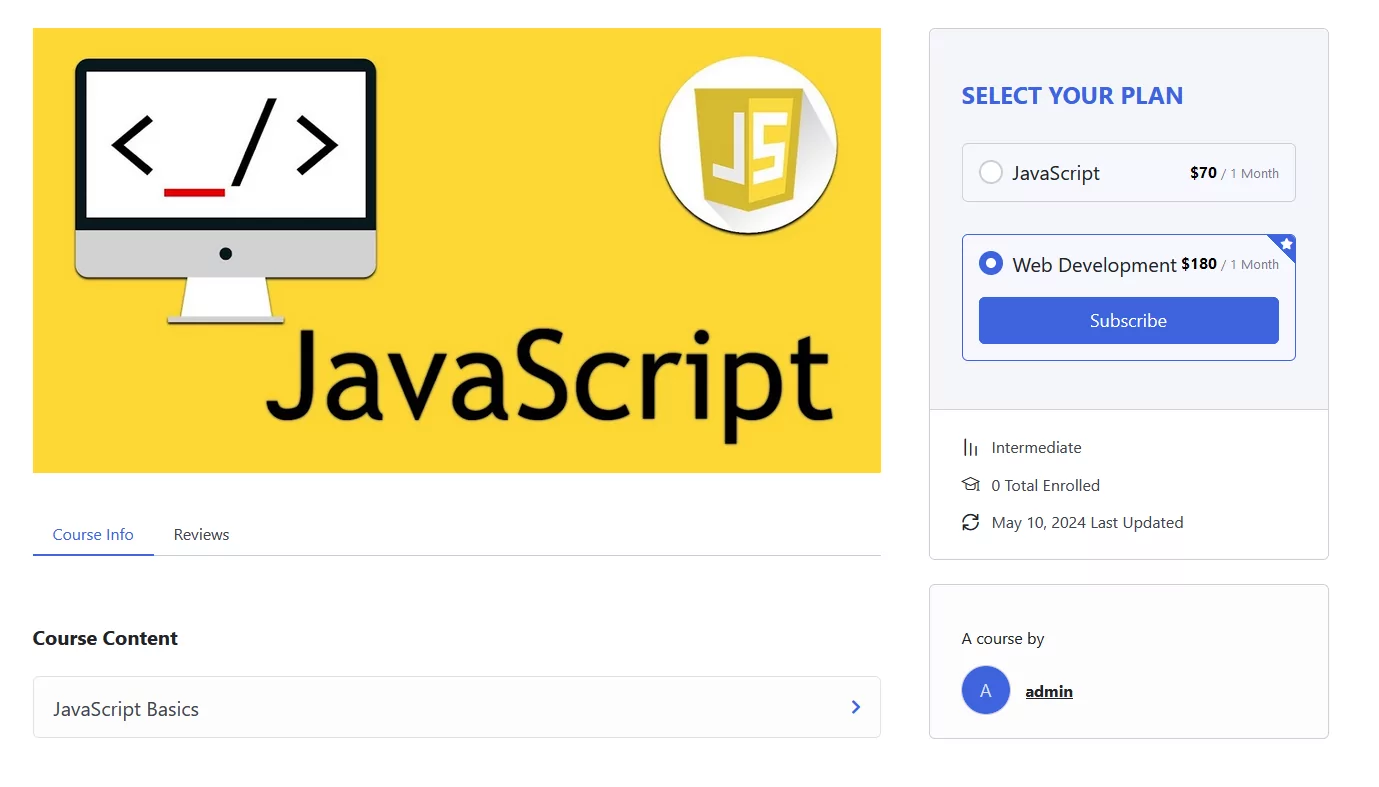
Task: Select the JavaScript plan radio button
Action: (990, 172)
